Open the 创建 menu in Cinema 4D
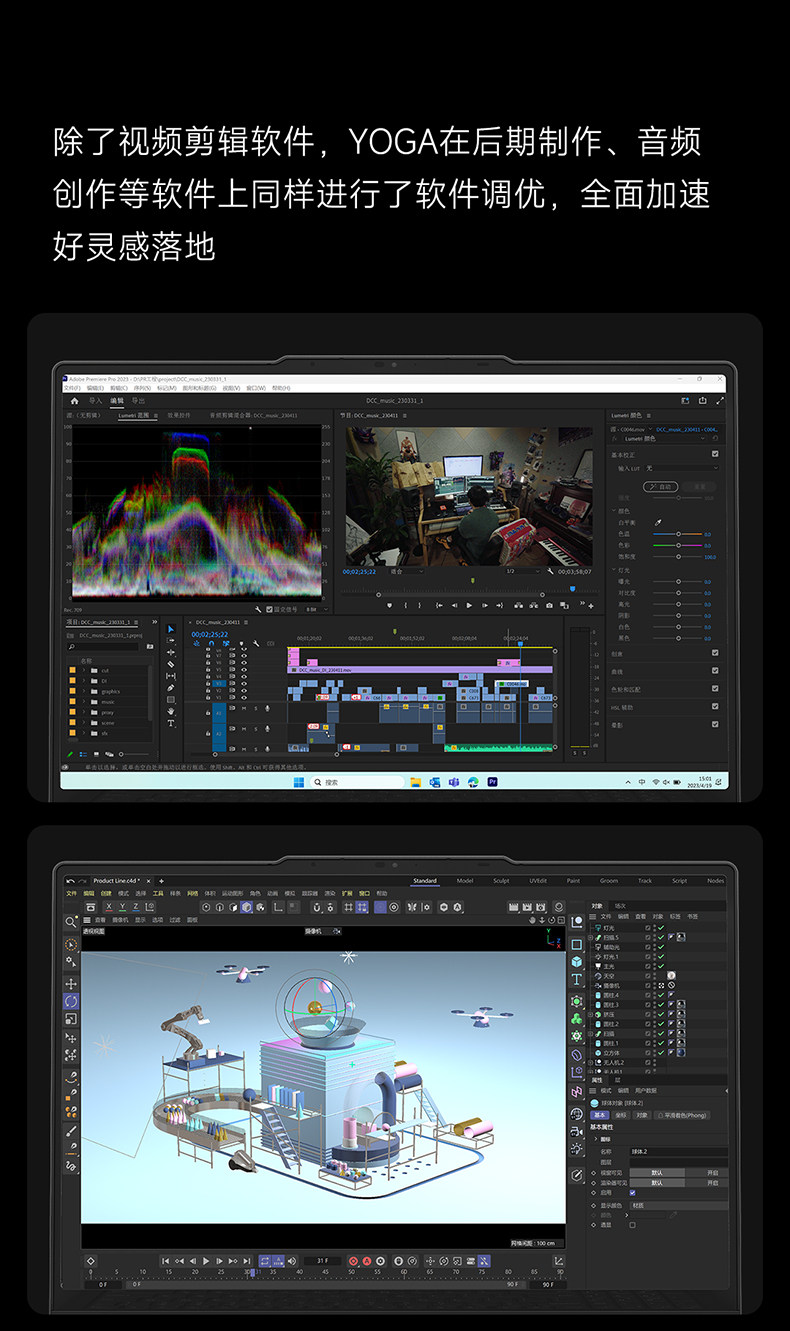Viewport: 790px width, 1331px height. (x=105, y=893)
